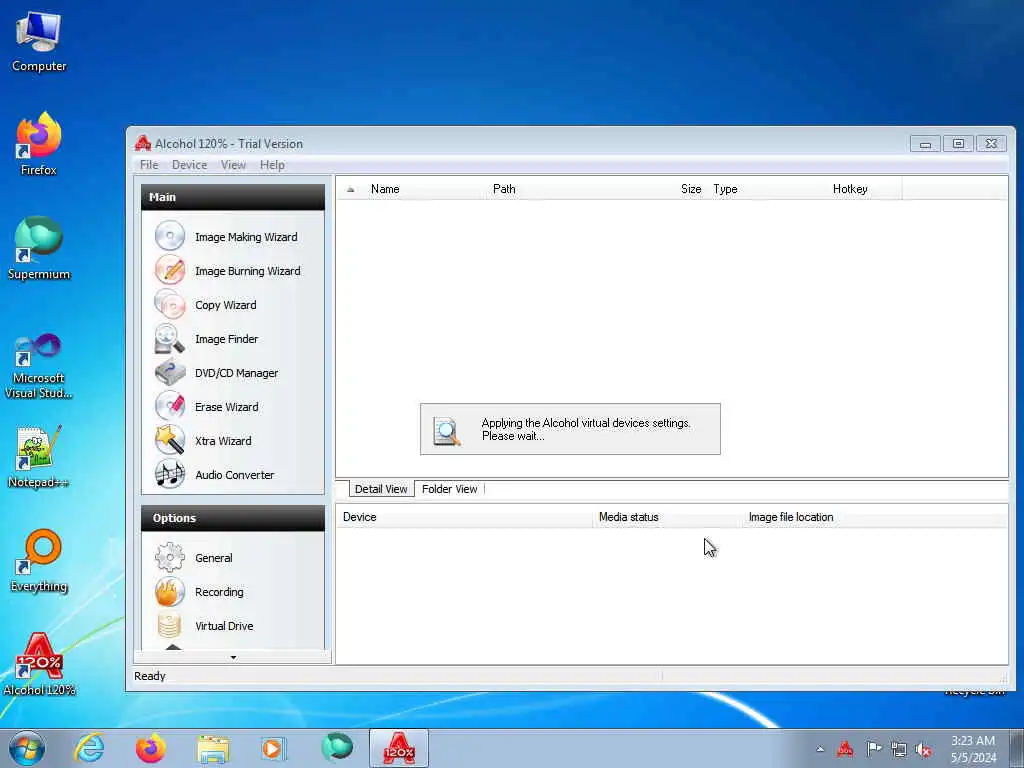Viewport: 1024px width, 768px height.
Task: Open Windows Explorer from the taskbar
Action: tap(213, 748)
